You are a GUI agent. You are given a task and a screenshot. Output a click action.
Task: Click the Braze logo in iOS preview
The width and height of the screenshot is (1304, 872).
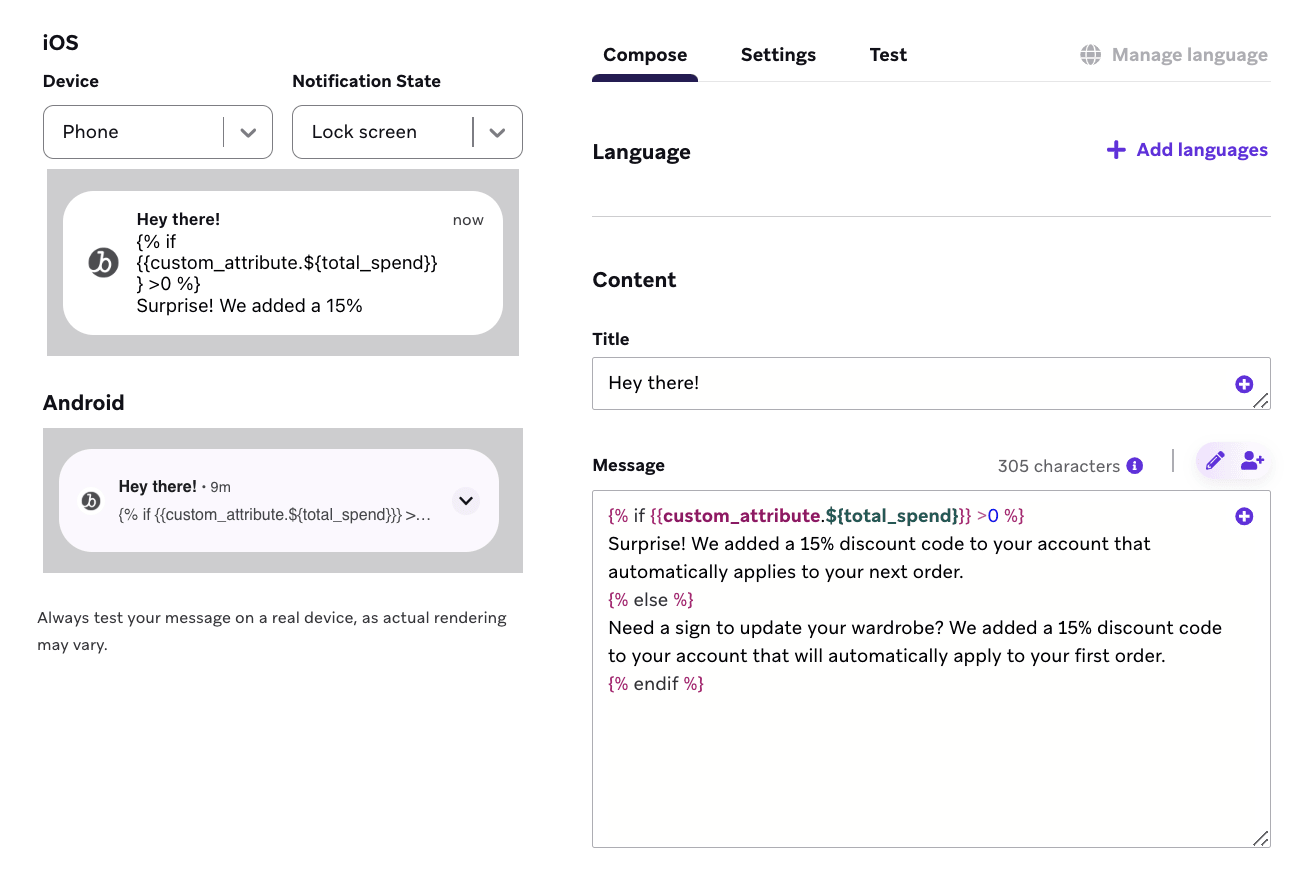pyautogui.click(x=103, y=263)
